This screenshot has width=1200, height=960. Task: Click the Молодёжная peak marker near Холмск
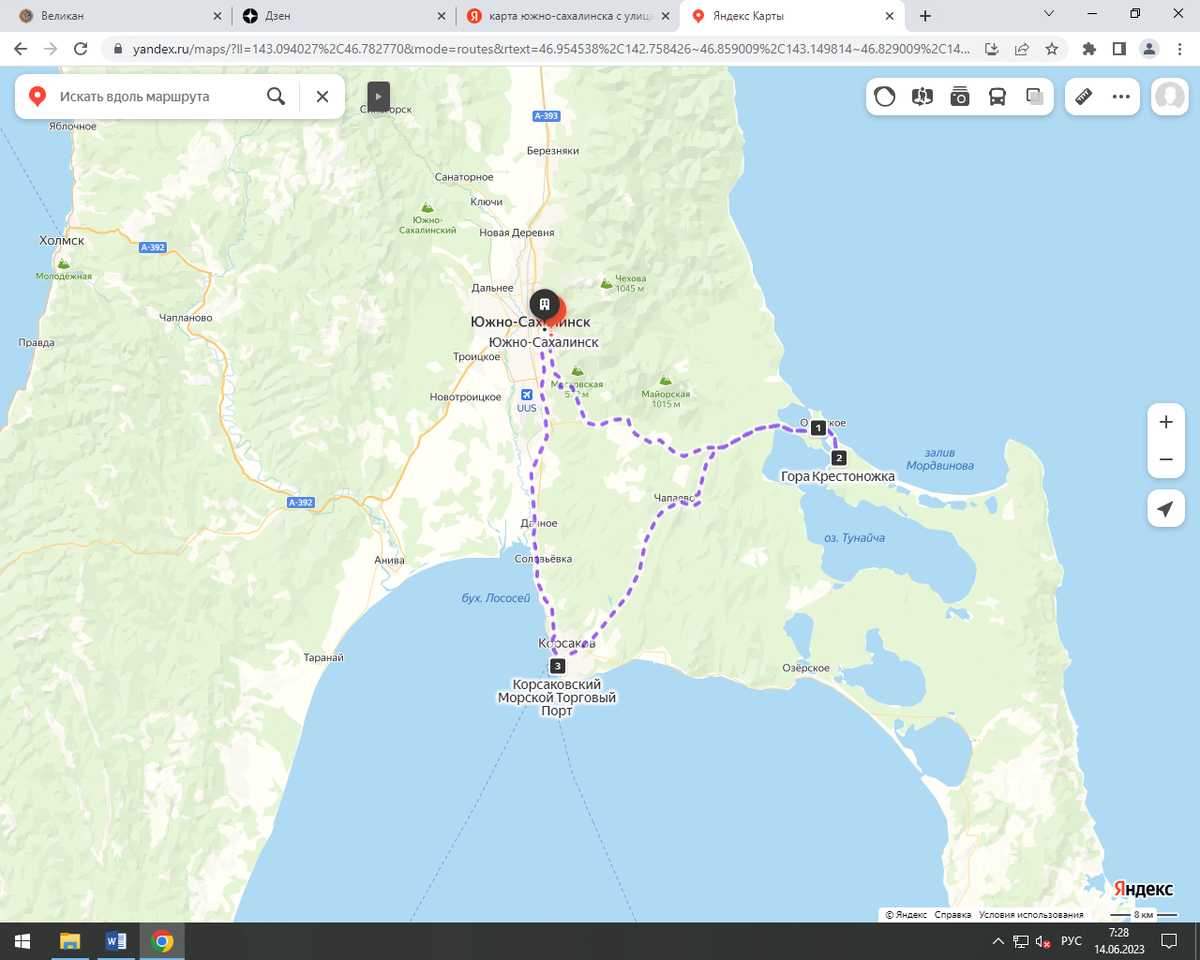pyautogui.click(x=64, y=264)
